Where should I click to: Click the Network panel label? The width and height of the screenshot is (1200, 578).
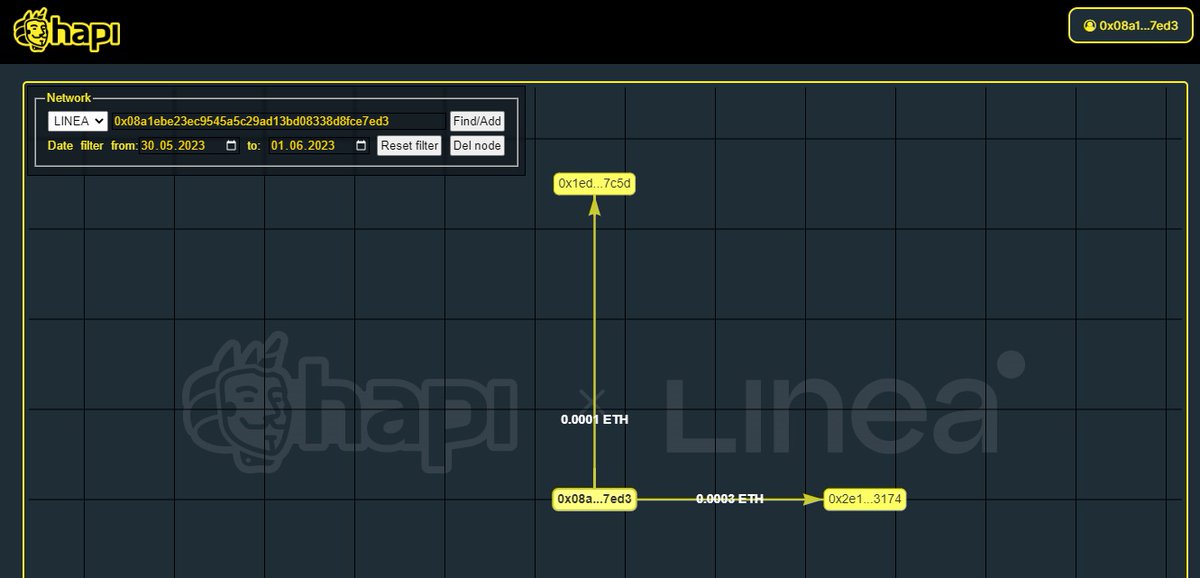coord(69,98)
